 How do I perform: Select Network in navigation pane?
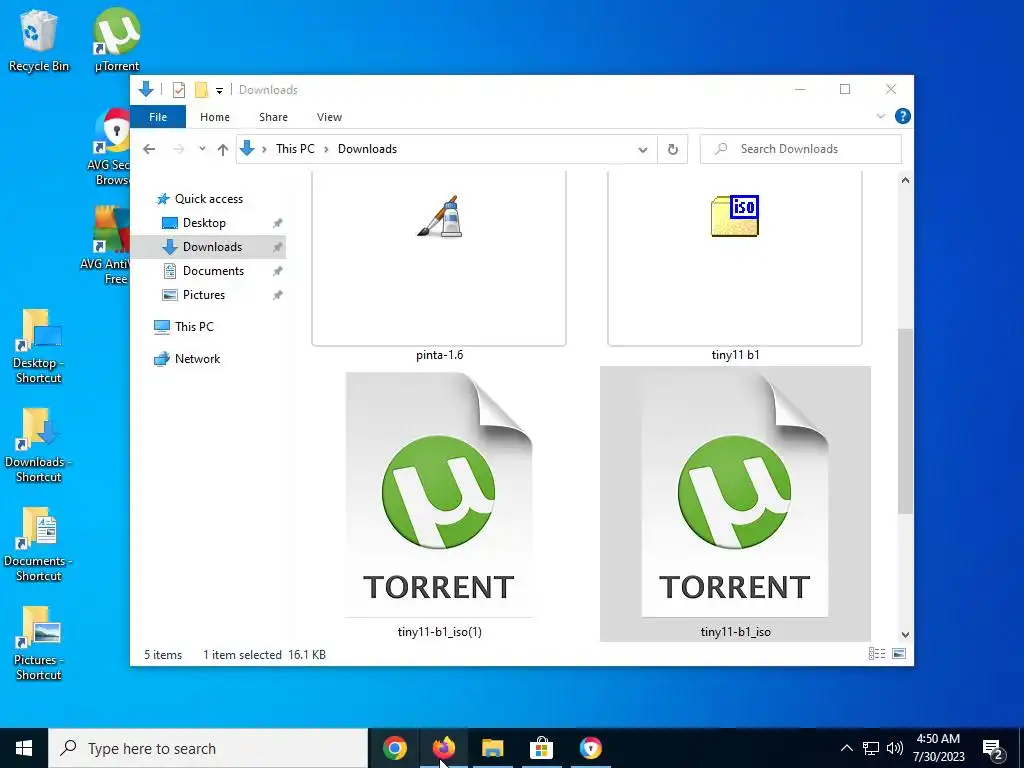click(x=197, y=359)
